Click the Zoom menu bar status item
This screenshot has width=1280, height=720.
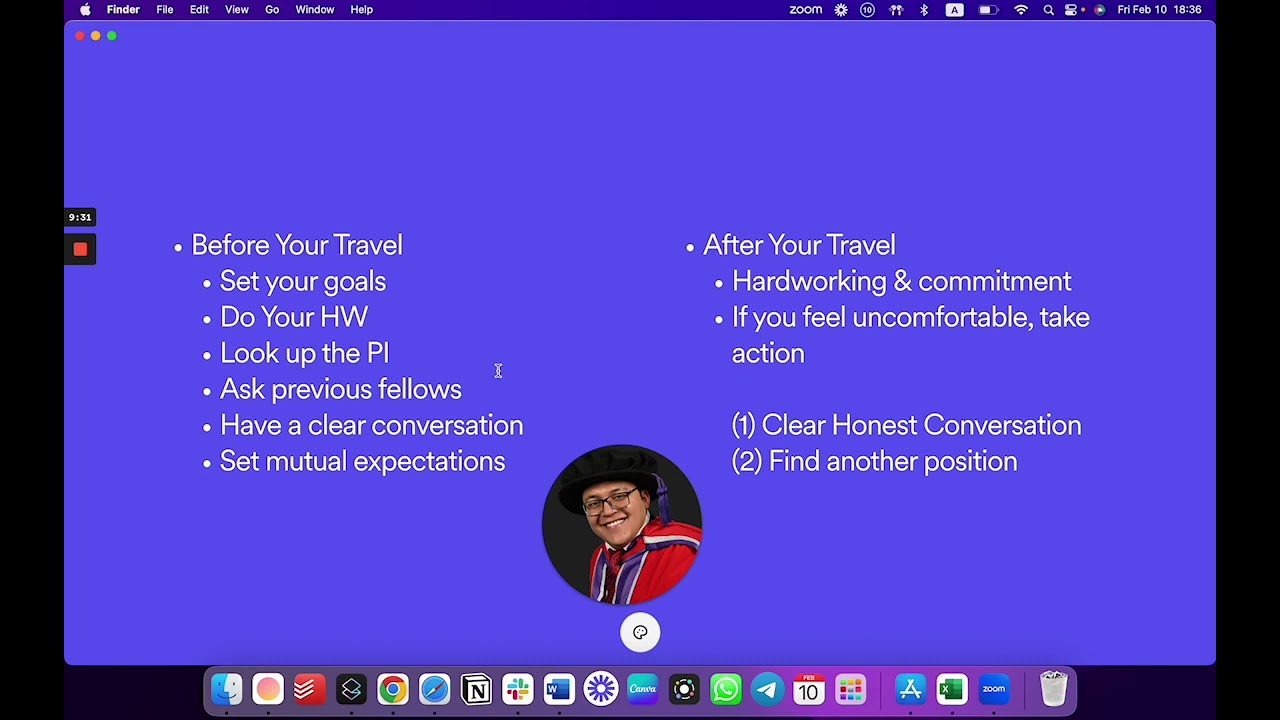click(805, 10)
